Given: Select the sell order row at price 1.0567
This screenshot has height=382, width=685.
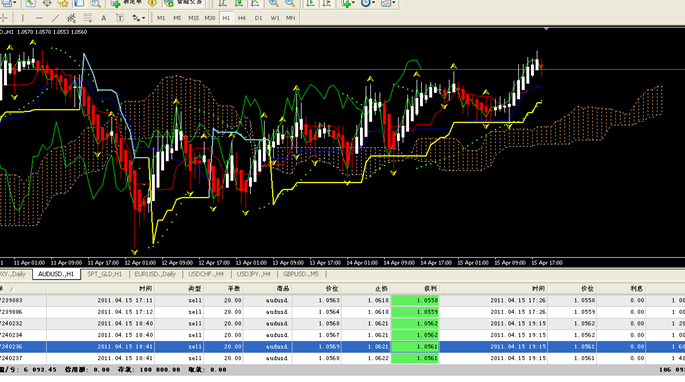Looking at the screenshot, I should [x=342, y=335].
